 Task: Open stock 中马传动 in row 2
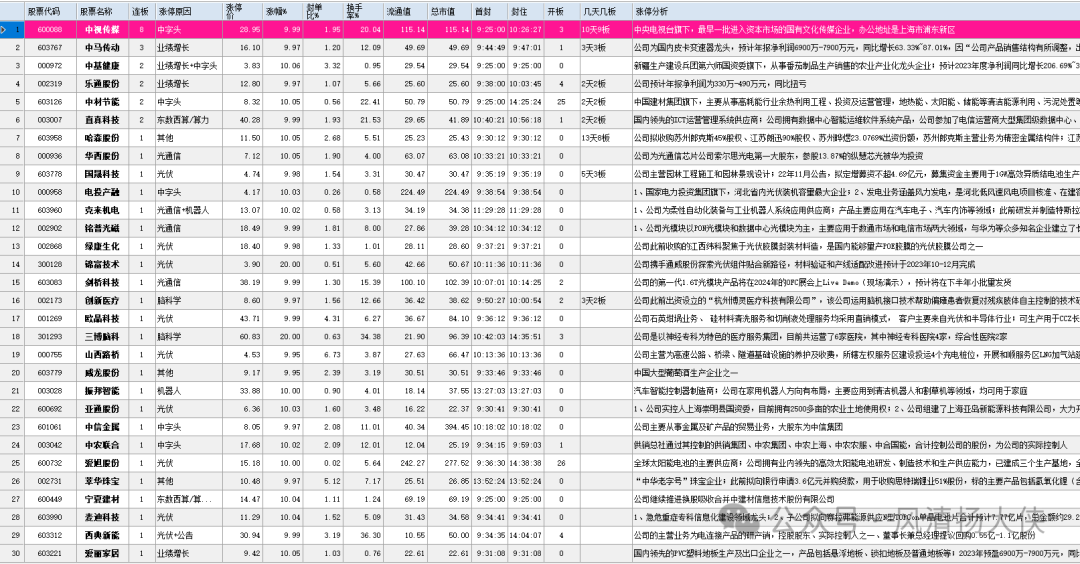point(102,48)
